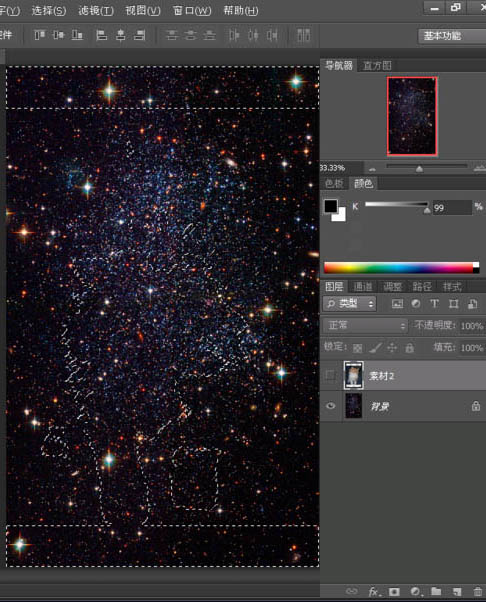Image resolution: width=486 pixels, height=602 pixels.
Task: Hide the 背景 layer eye icon
Action: (331, 406)
